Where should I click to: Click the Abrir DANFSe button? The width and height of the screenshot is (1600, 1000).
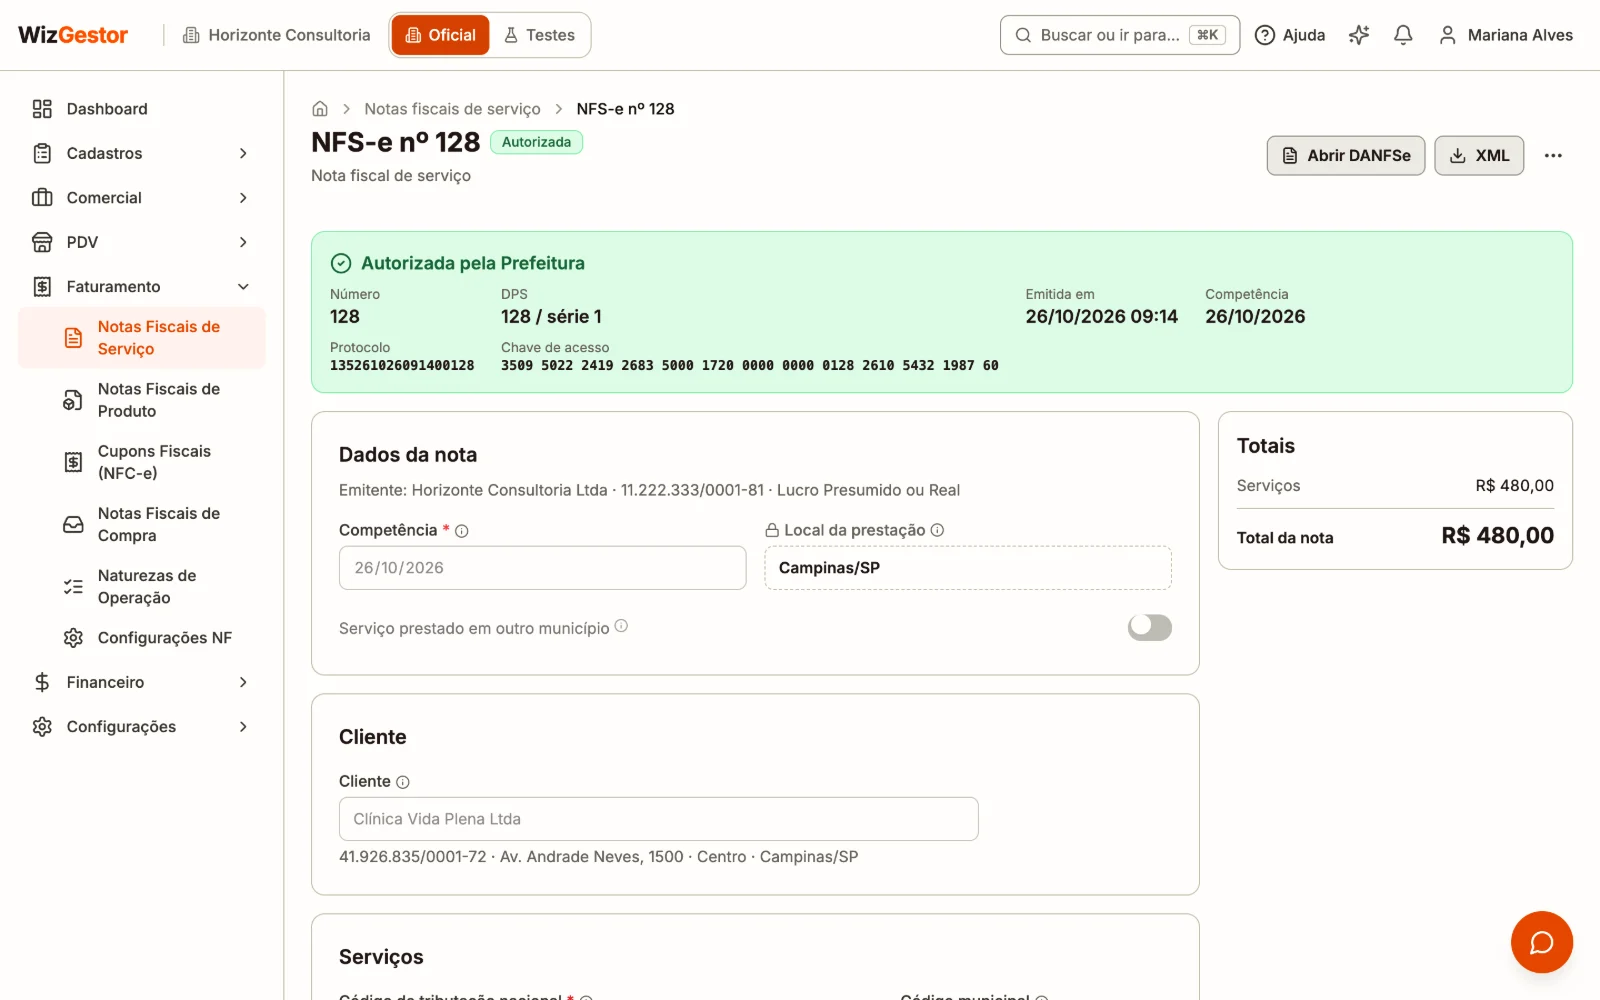tap(1346, 156)
